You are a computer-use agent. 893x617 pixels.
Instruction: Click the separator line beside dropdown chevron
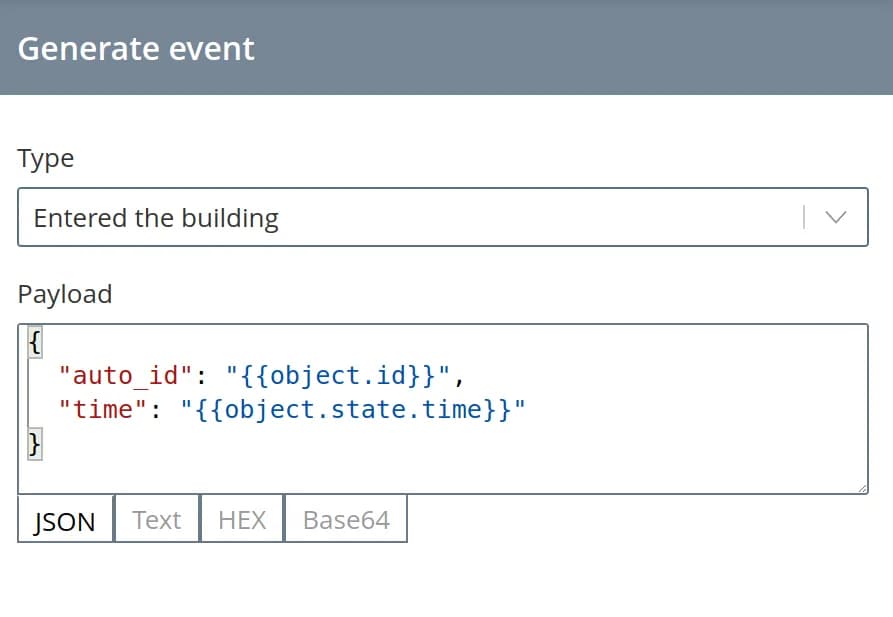pos(804,217)
